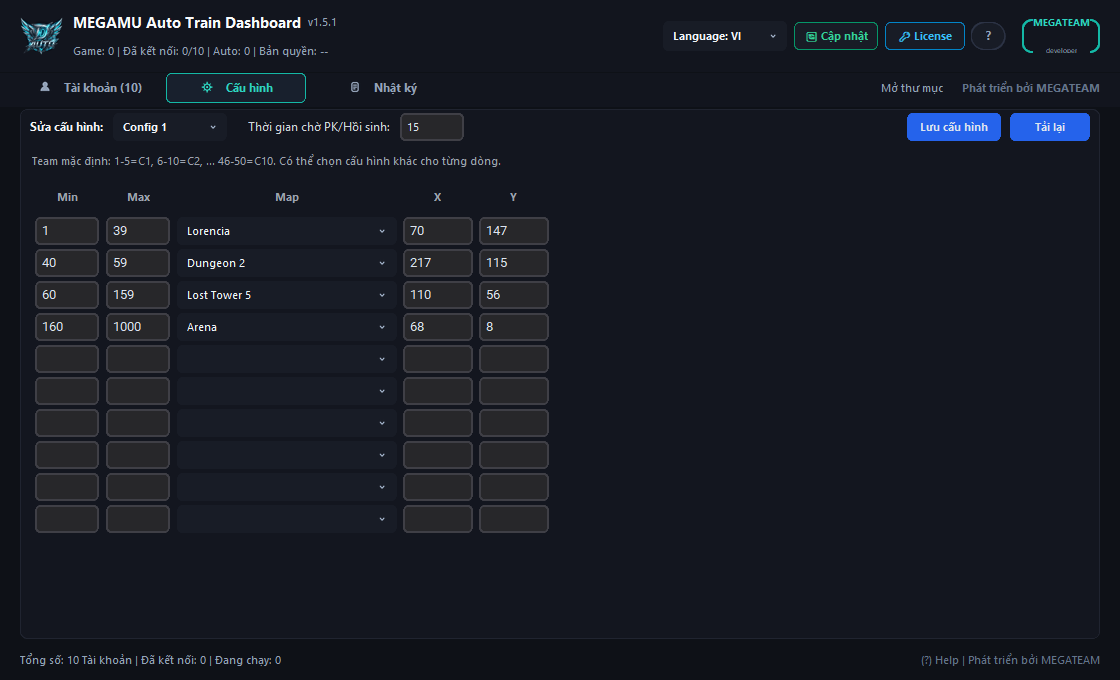Click the person icon beside Tài khoản
Image resolution: width=1120 pixels, height=680 pixels.
[x=45, y=86]
